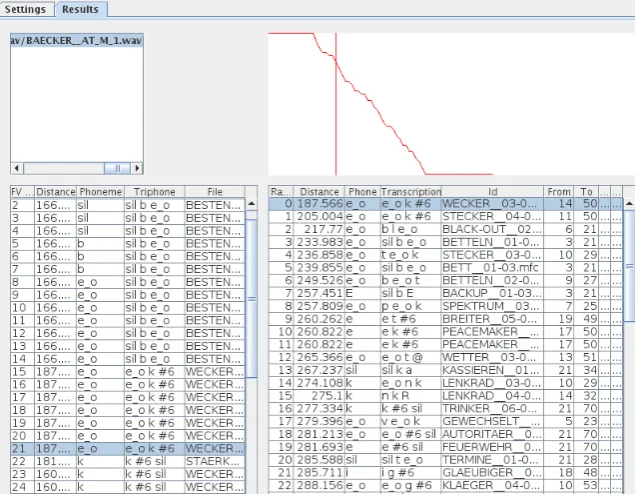Open the Results tab
The height and width of the screenshot is (496, 641).
[x=81, y=9]
